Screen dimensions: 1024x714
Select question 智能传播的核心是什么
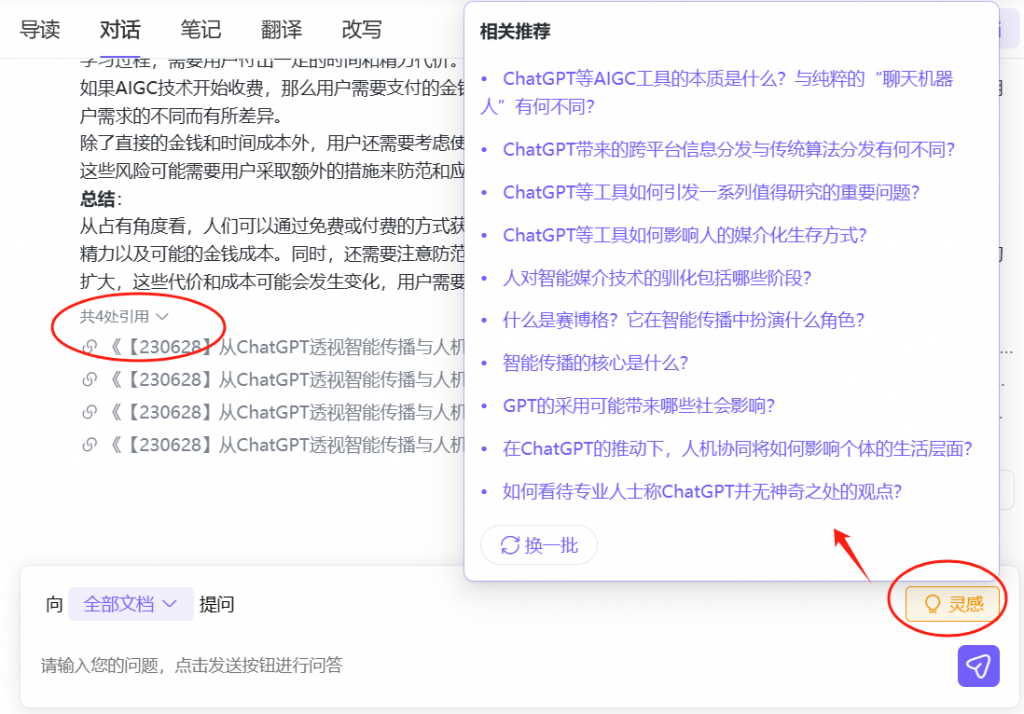(595, 363)
